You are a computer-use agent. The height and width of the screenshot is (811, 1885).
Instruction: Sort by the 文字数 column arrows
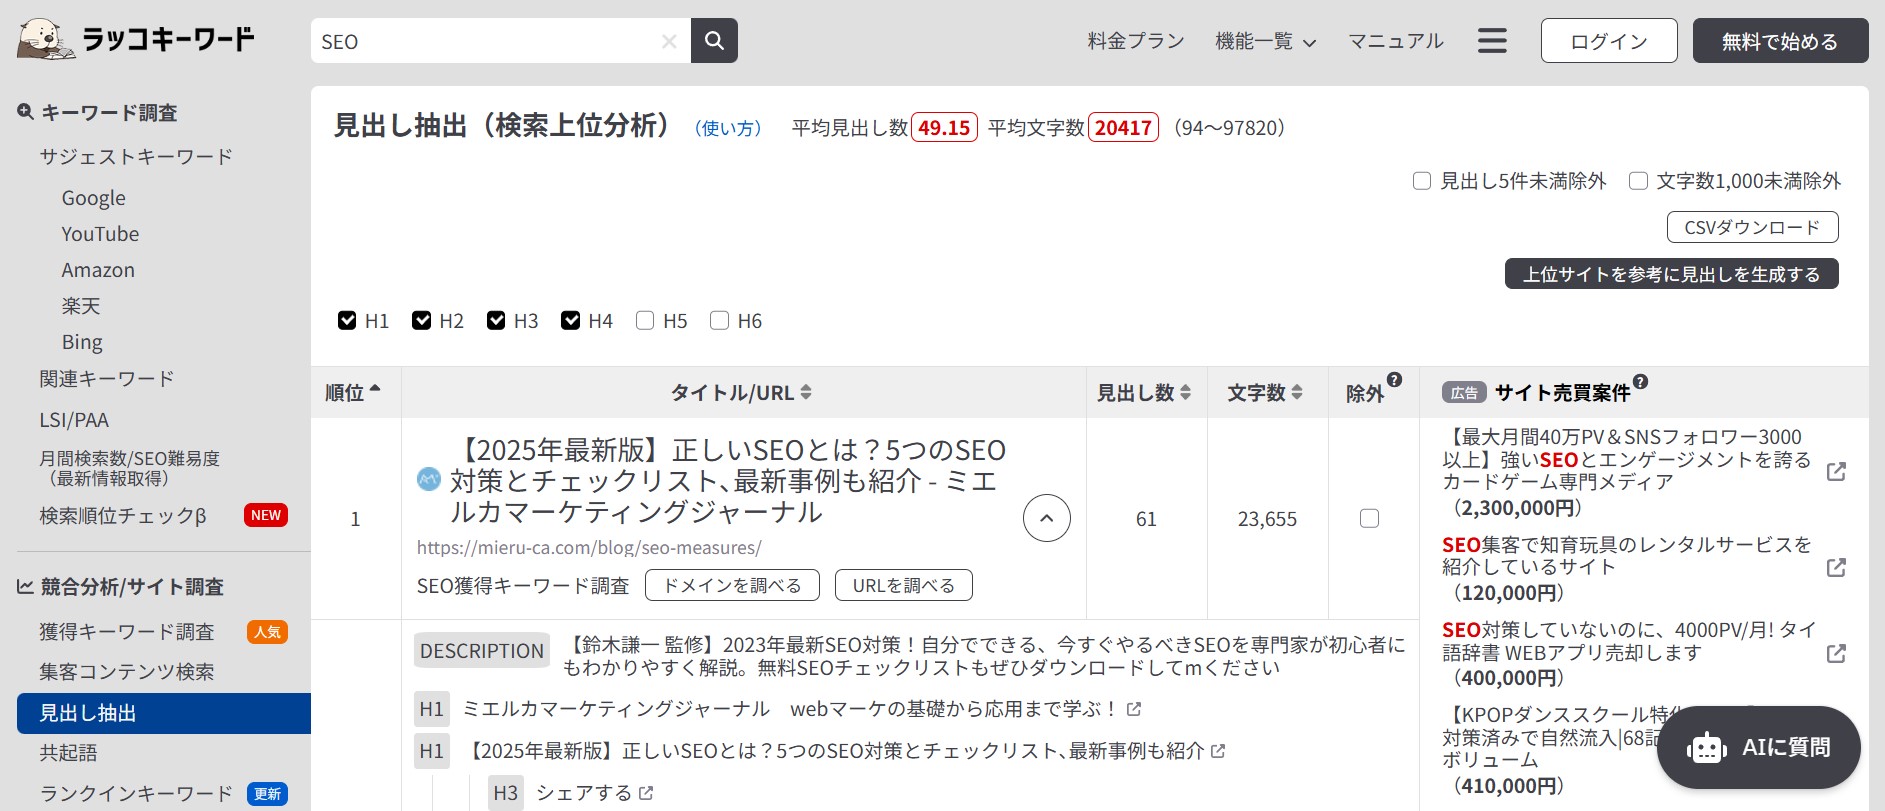coord(1297,393)
